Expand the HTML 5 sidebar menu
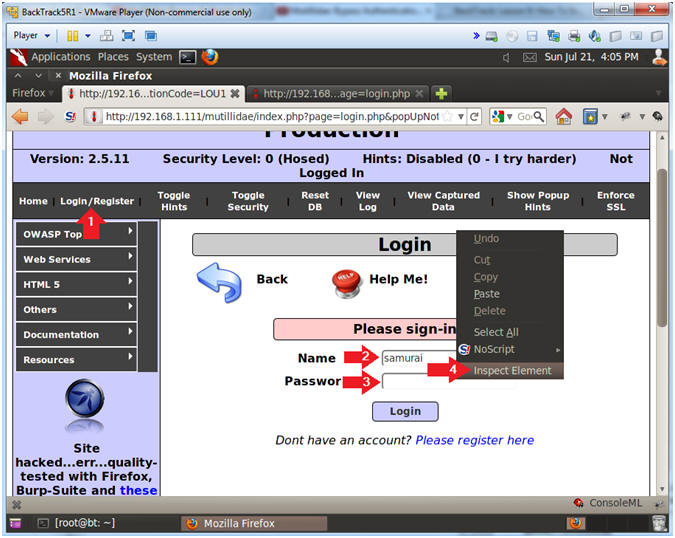675x538 pixels. point(77,284)
